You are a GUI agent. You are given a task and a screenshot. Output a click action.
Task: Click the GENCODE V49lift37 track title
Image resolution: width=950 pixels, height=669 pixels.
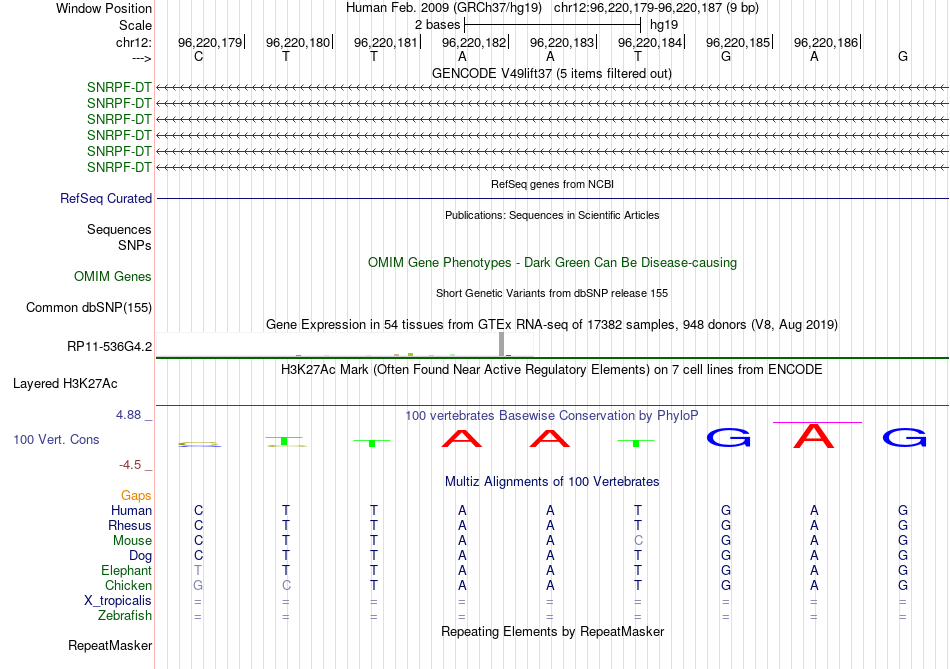click(551, 73)
